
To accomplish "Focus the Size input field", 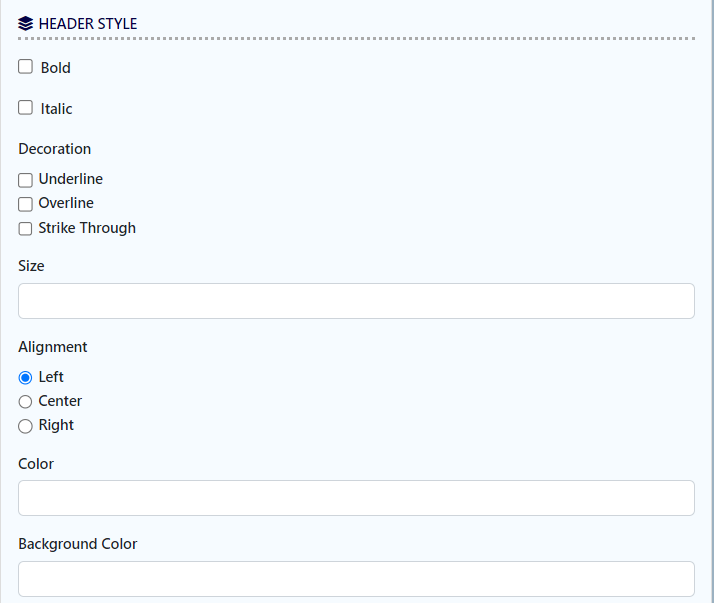I will point(356,301).
